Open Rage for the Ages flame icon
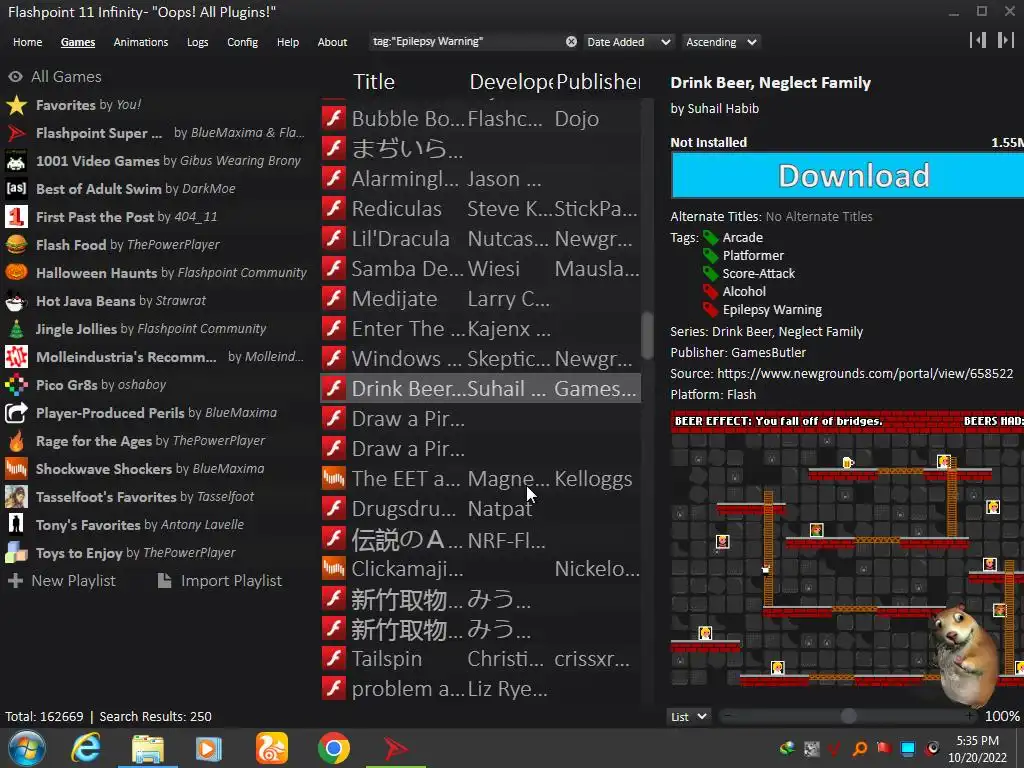This screenshot has height=768, width=1024. pyautogui.click(x=16, y=441)
